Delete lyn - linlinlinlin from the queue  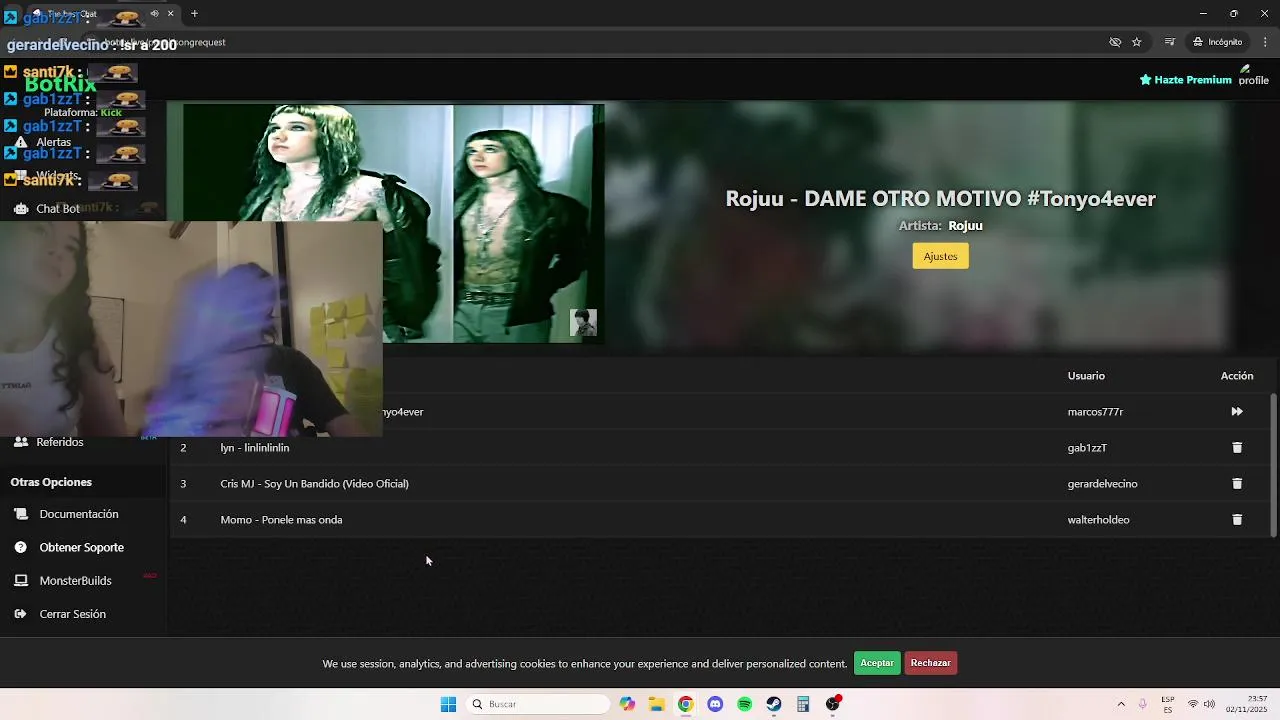click(x=1237, y=448)
